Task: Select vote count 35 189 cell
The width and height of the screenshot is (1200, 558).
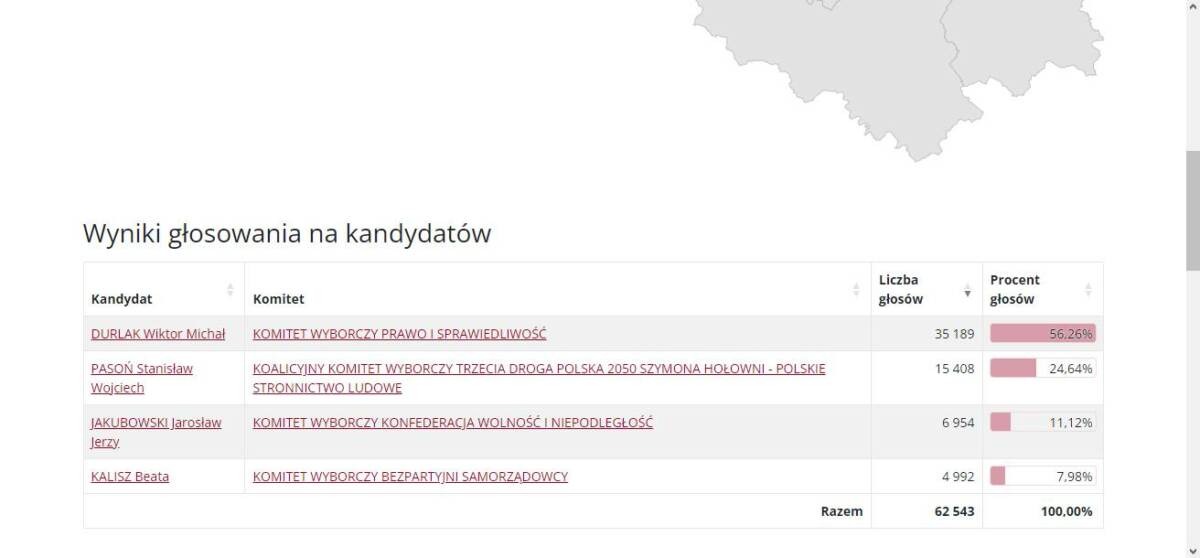Action: coord(927,334)
